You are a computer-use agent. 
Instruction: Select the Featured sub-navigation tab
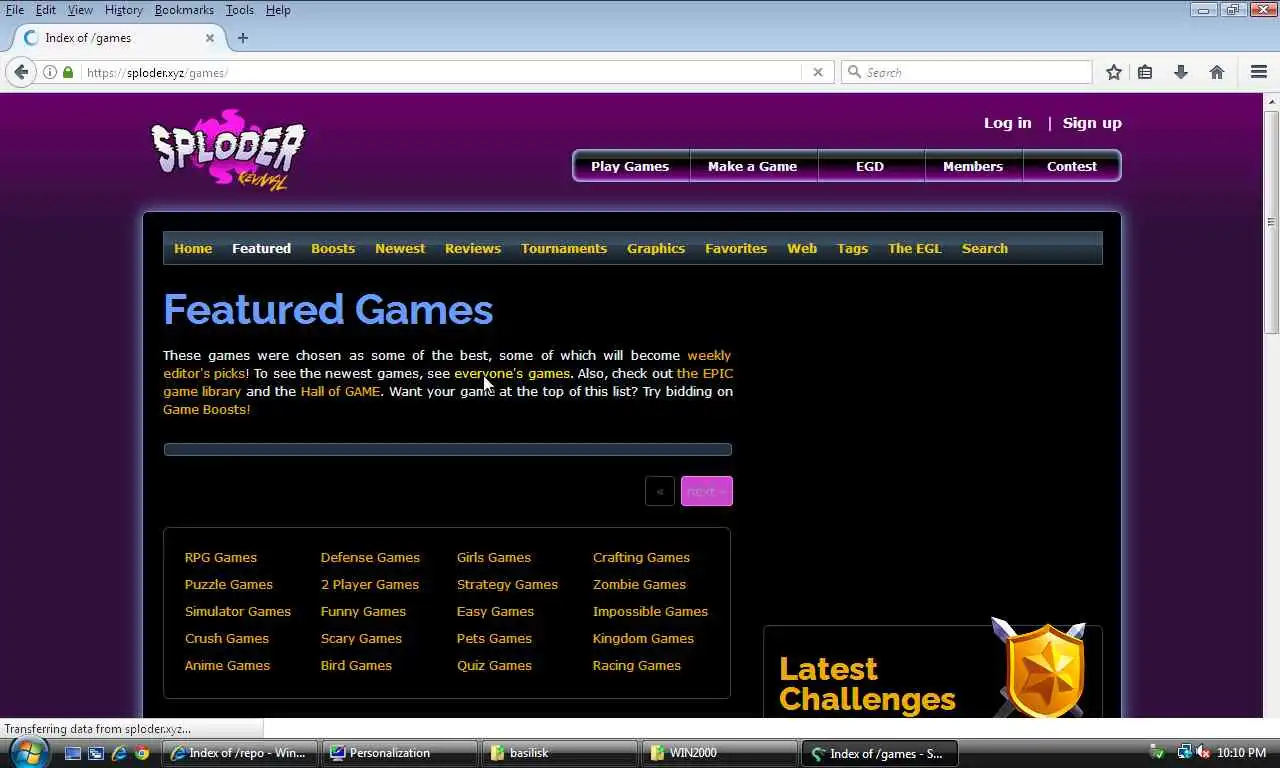tap(261, 248)
